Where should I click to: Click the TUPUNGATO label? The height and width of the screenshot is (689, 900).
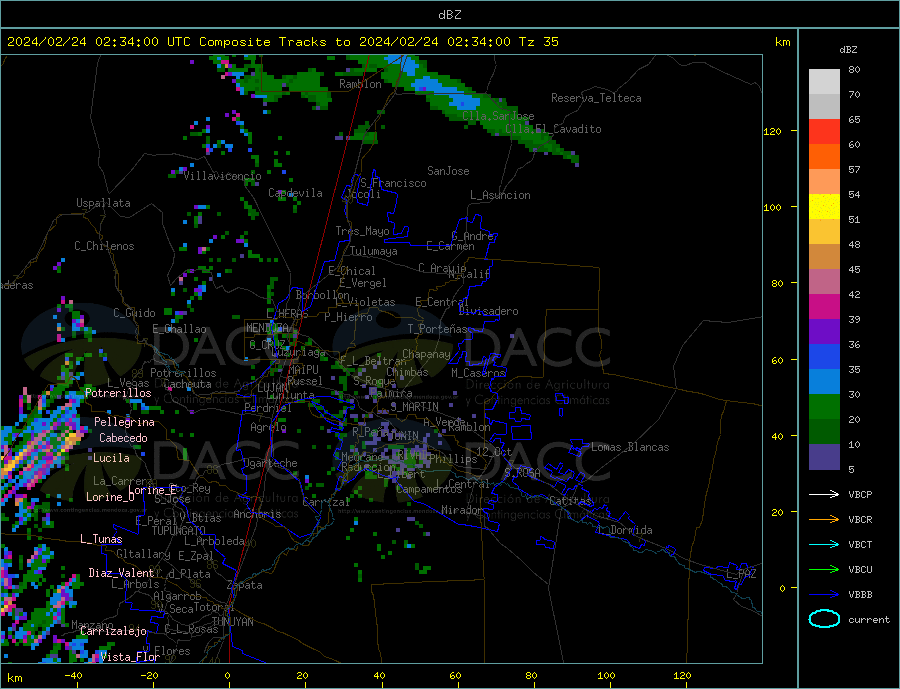coord(179,531)
